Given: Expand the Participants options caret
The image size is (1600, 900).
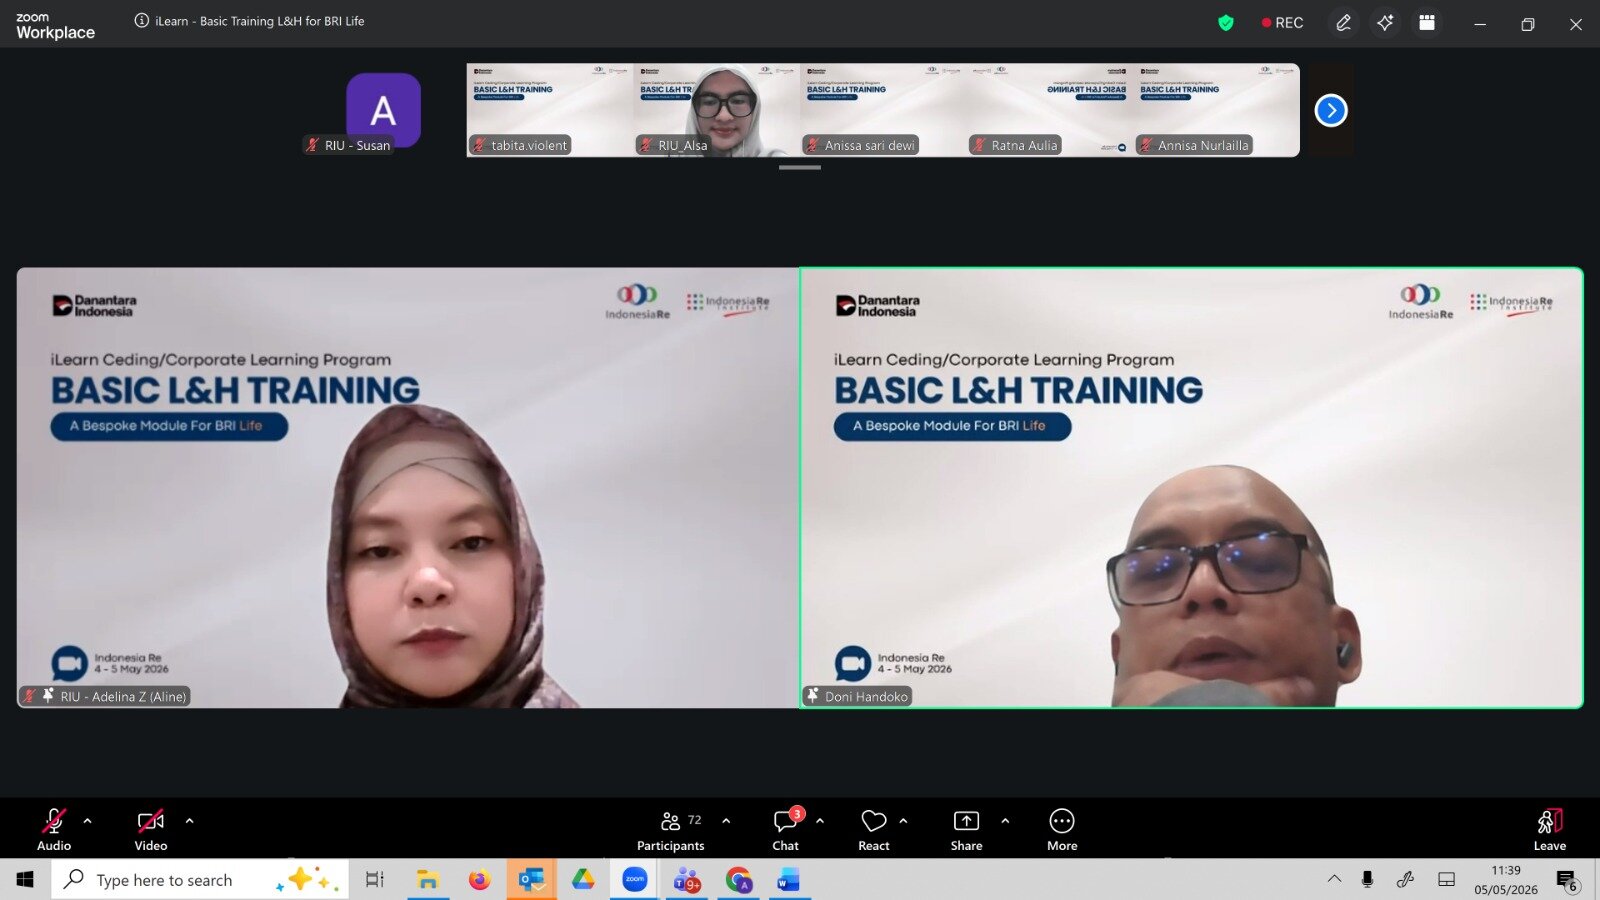Looking at the screenshot, I should (726, 821).
